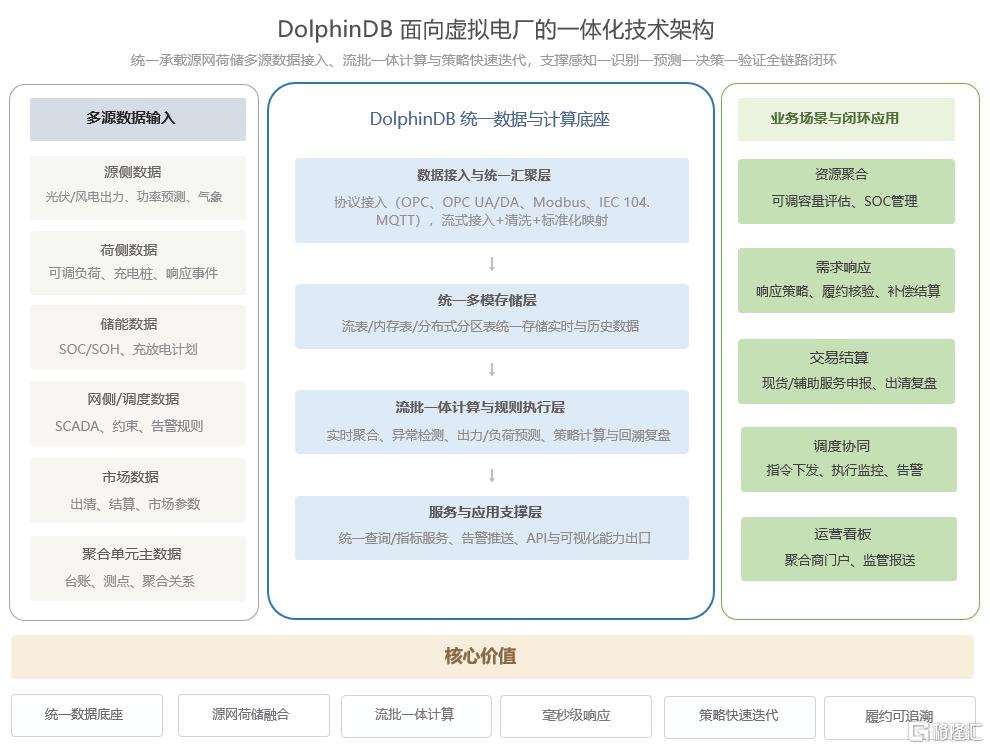Click the "业务场景与闭环应用" header box
990x749 pixels.
tap(846, 119)
